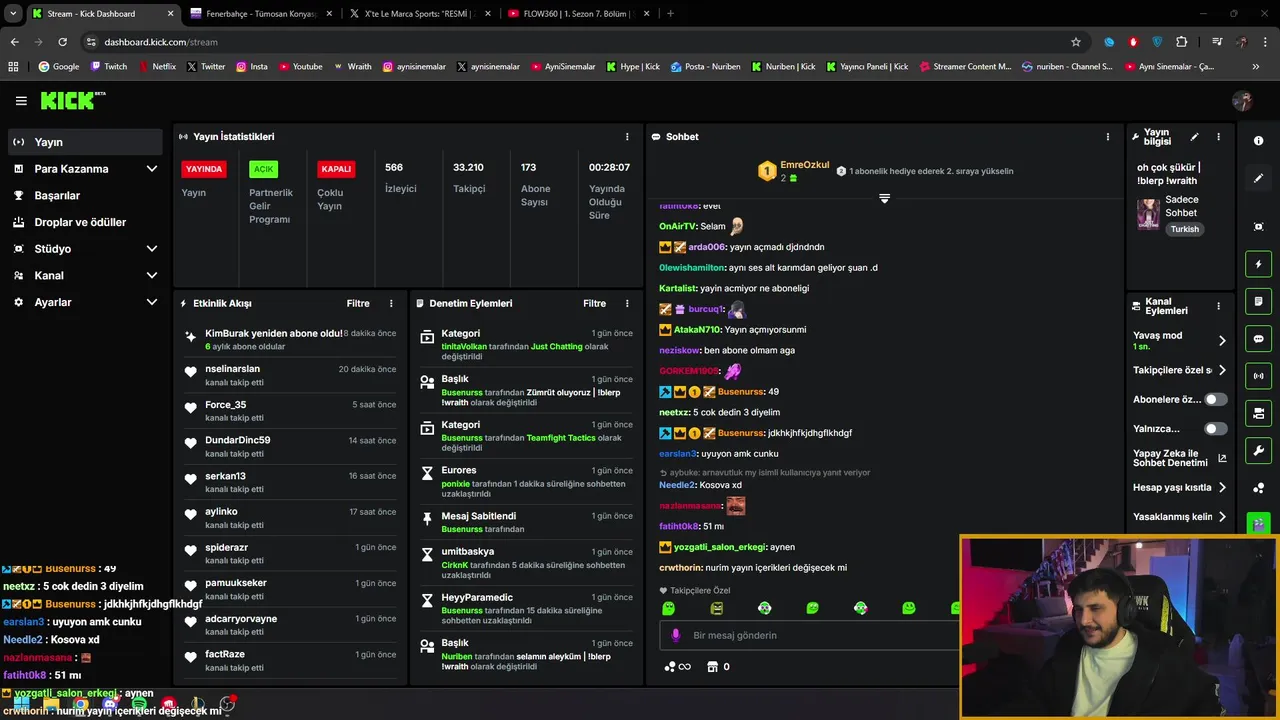Open the Sohbet panel options menu
The height and width of the screenshot is (720, 1280).
click(1107, 137)
